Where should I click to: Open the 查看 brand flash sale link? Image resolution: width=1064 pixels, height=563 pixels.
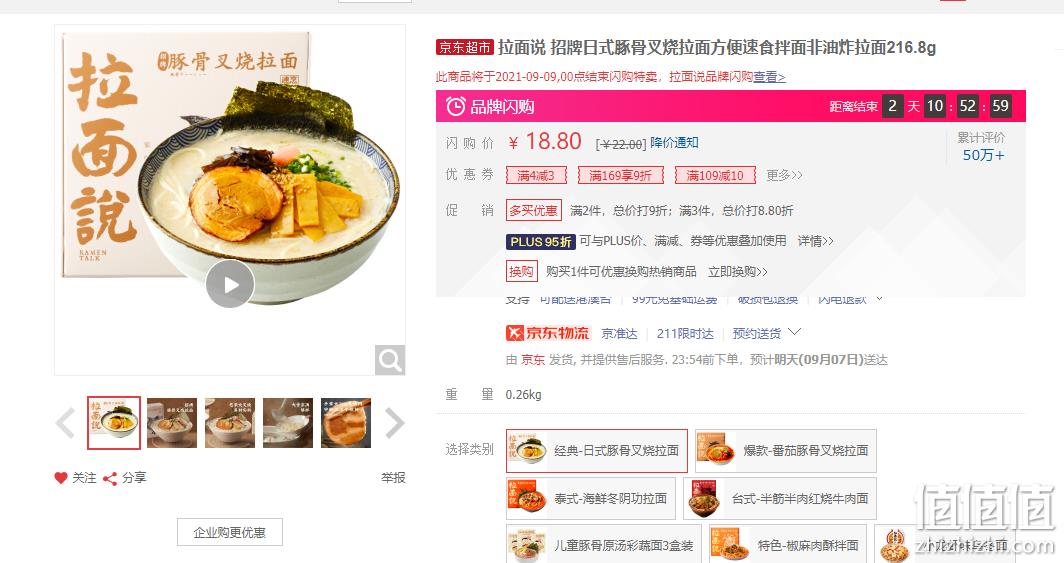click(769, 77)
